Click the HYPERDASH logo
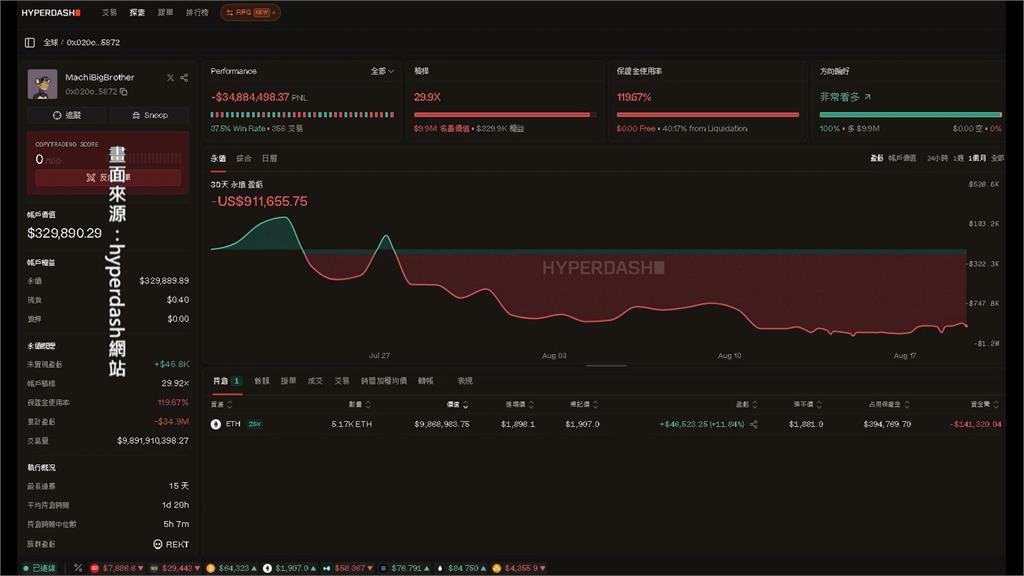Viewport: 1024px width, 576px height. pos(50,12)
